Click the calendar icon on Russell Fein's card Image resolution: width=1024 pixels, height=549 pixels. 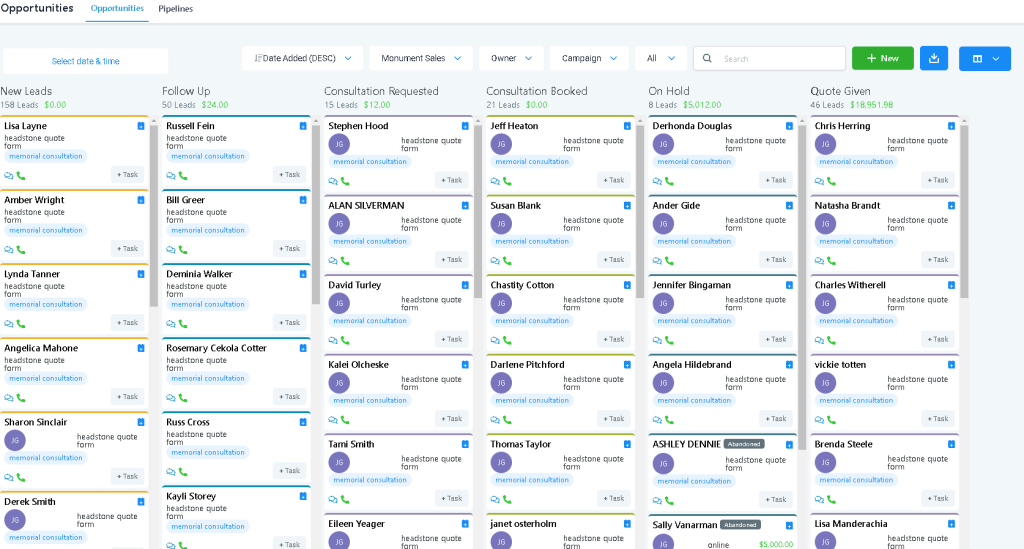(x=303, y=126)
